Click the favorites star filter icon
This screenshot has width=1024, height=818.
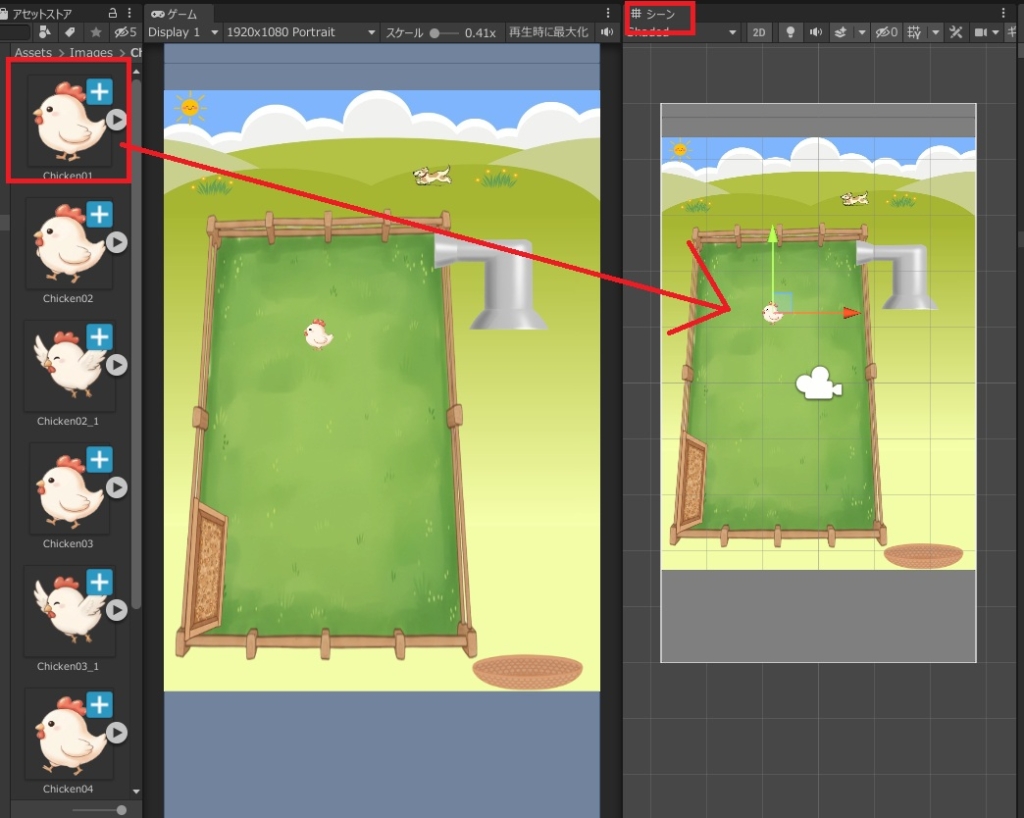pyautogui.click(x=95, y=32)
